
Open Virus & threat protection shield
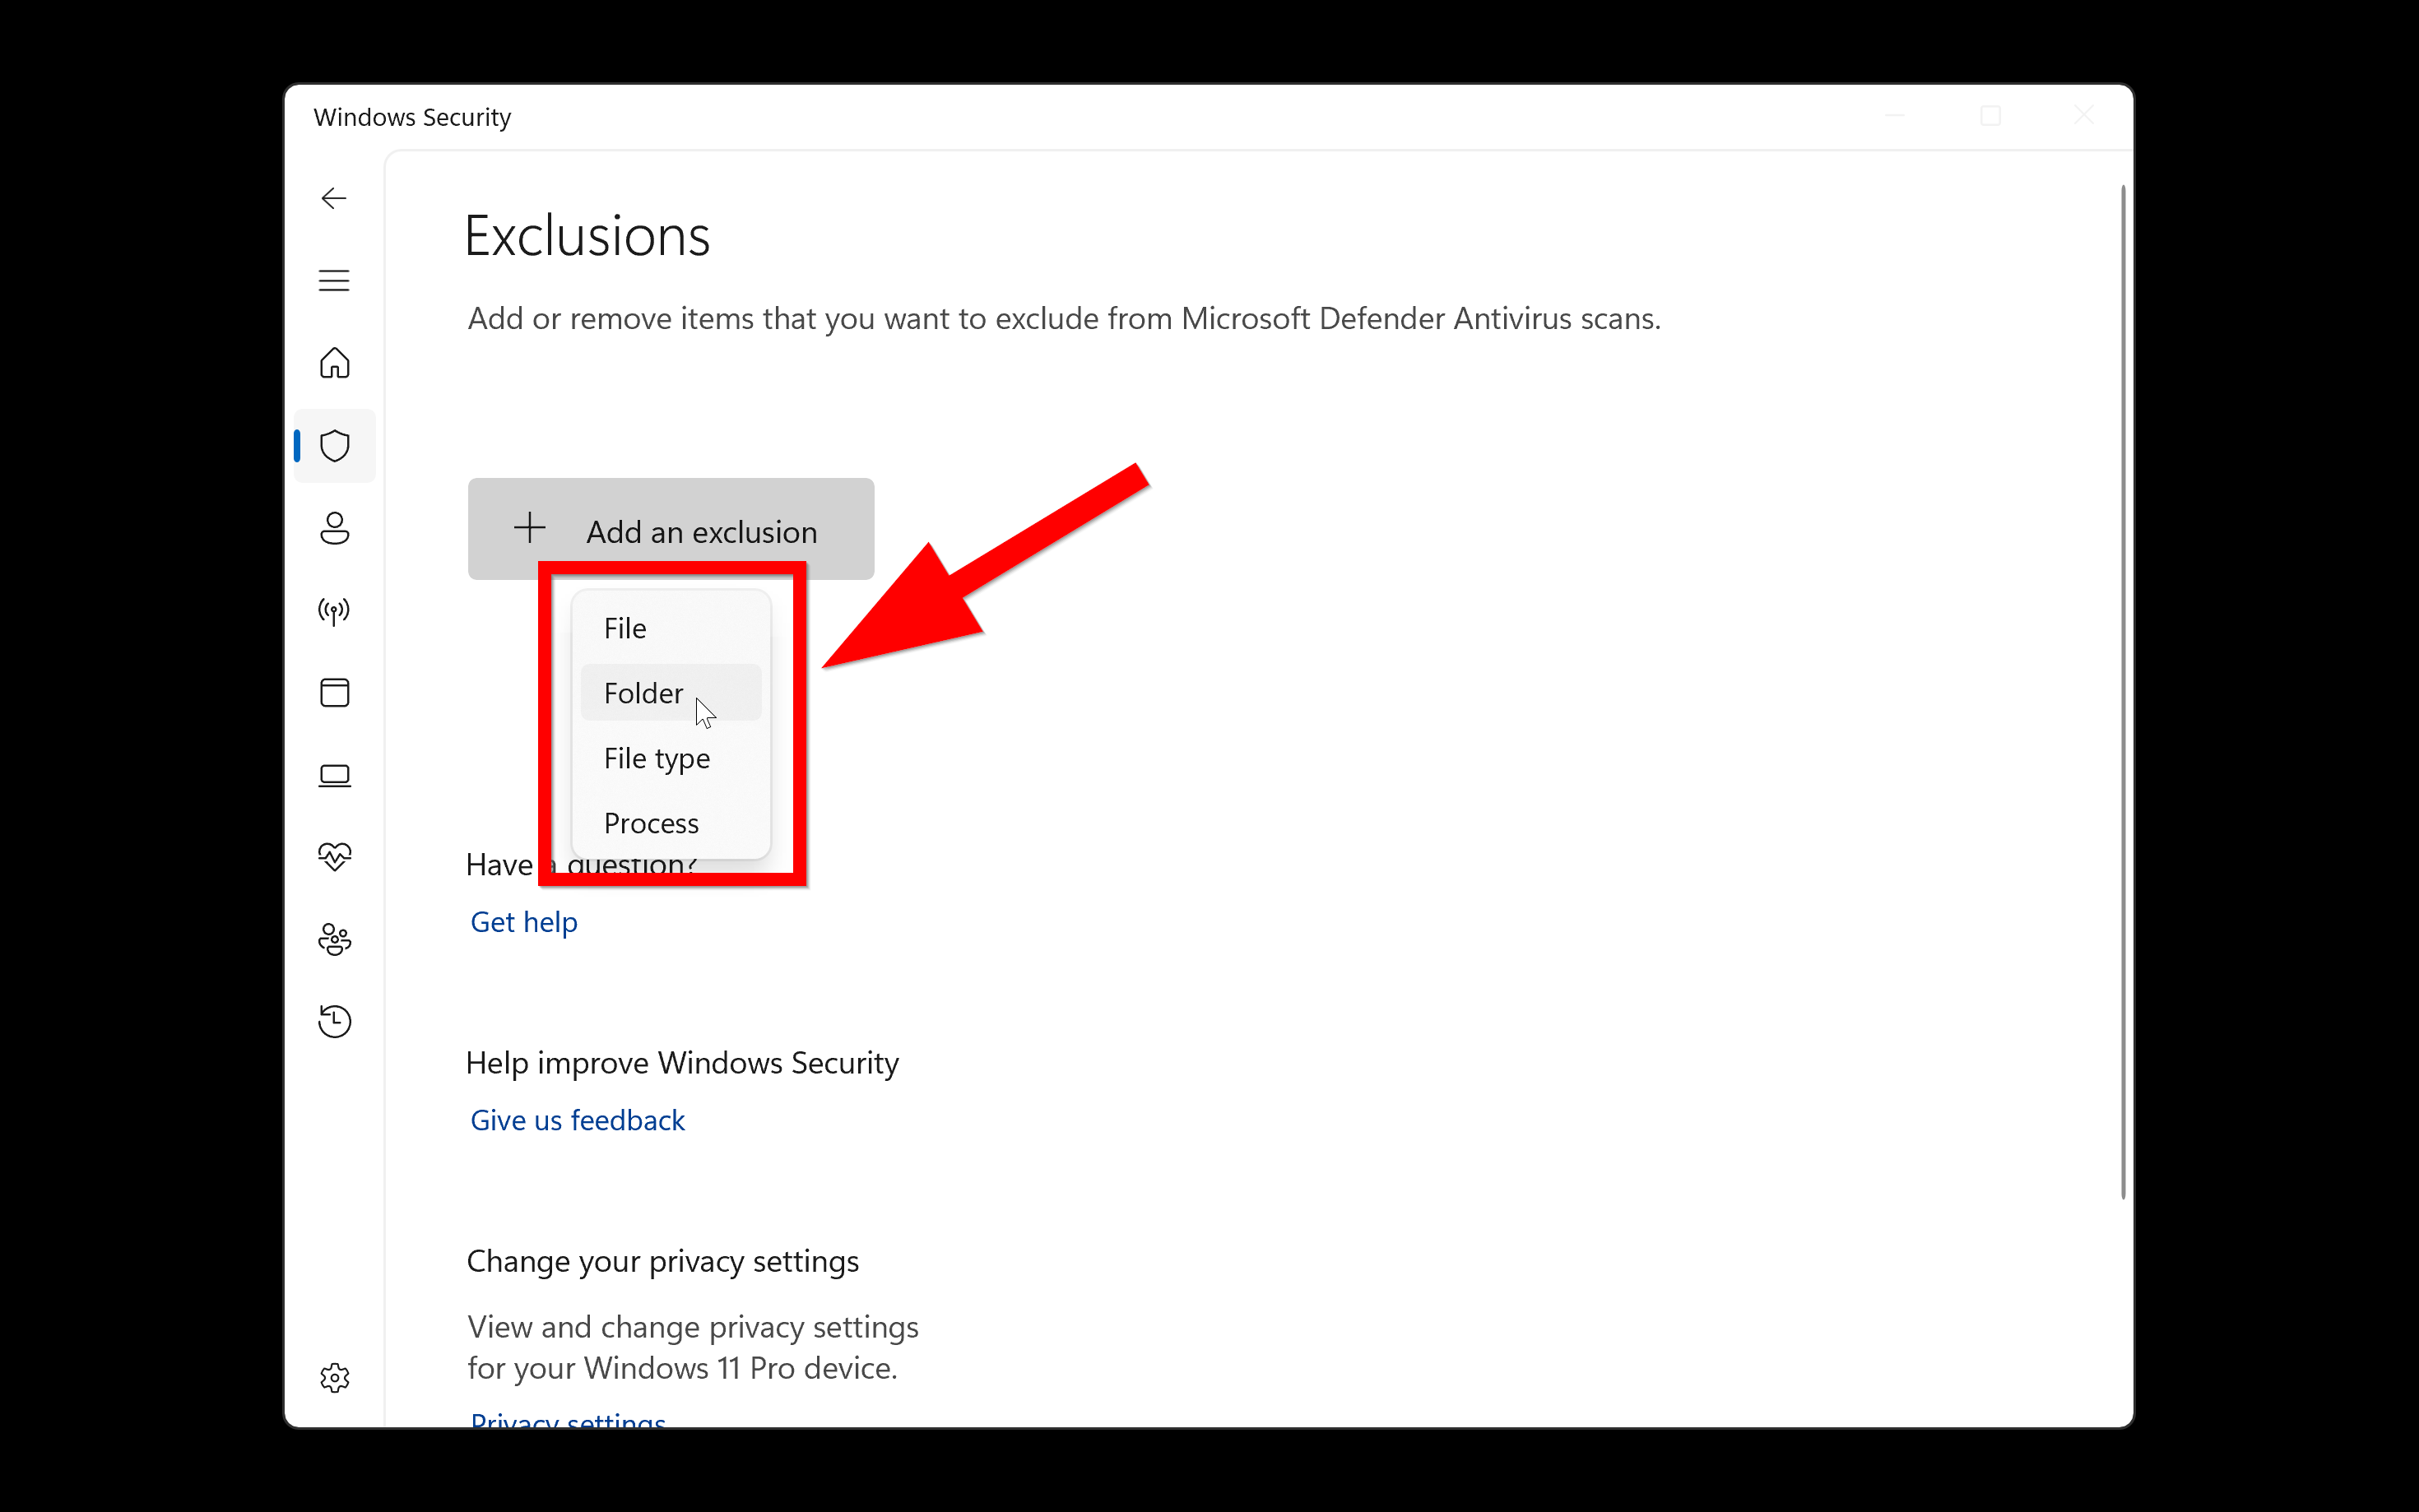(x=334, y=446)
